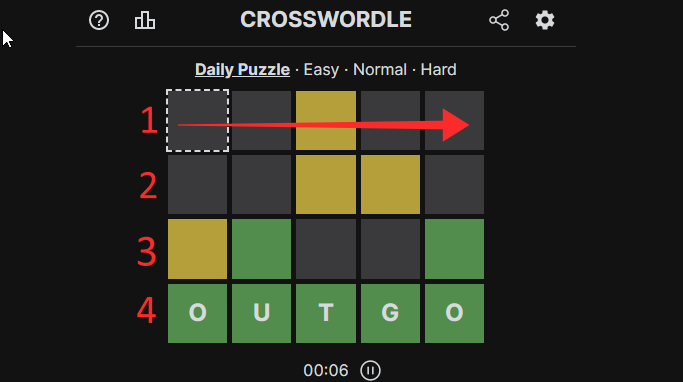Click the last gray tile in row 1
This screenshot has width=683, height=382.
(x=454, y=121)
